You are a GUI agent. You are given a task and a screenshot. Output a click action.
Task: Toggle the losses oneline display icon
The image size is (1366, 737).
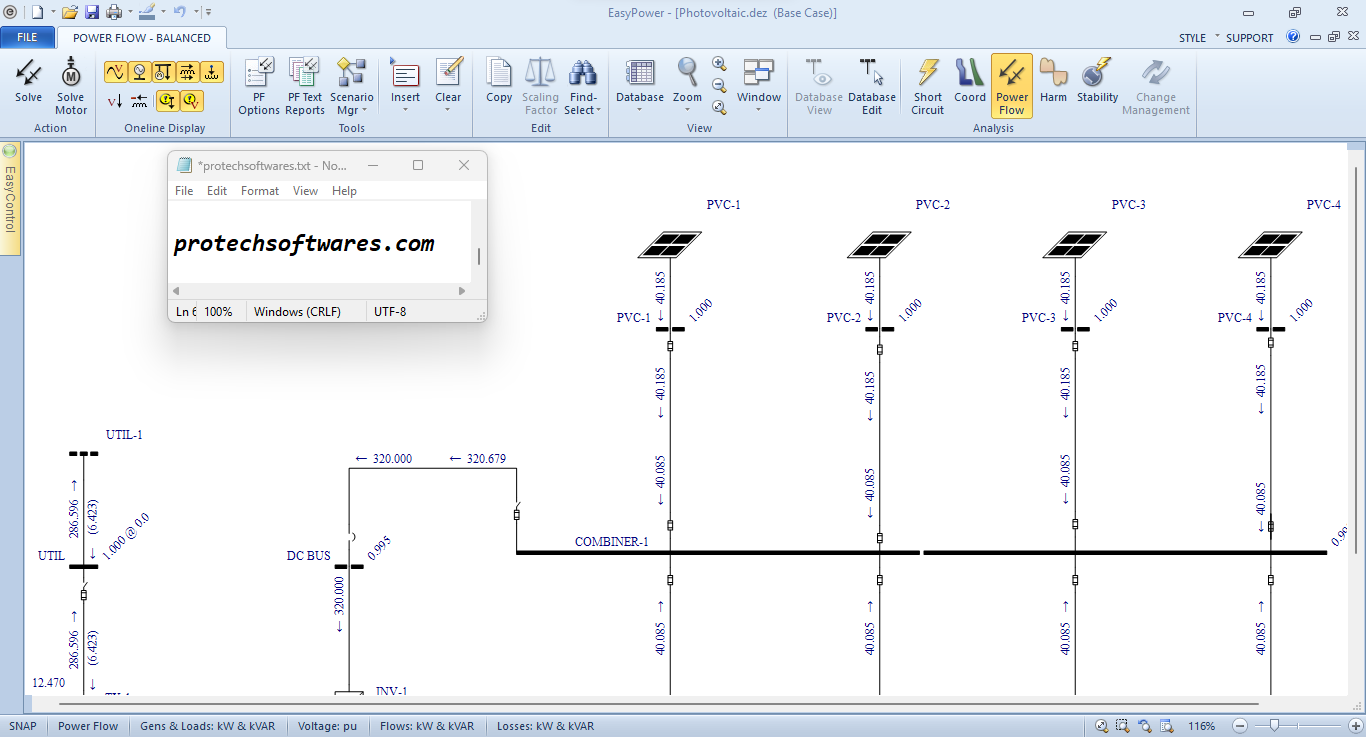[x=211, y=72]
